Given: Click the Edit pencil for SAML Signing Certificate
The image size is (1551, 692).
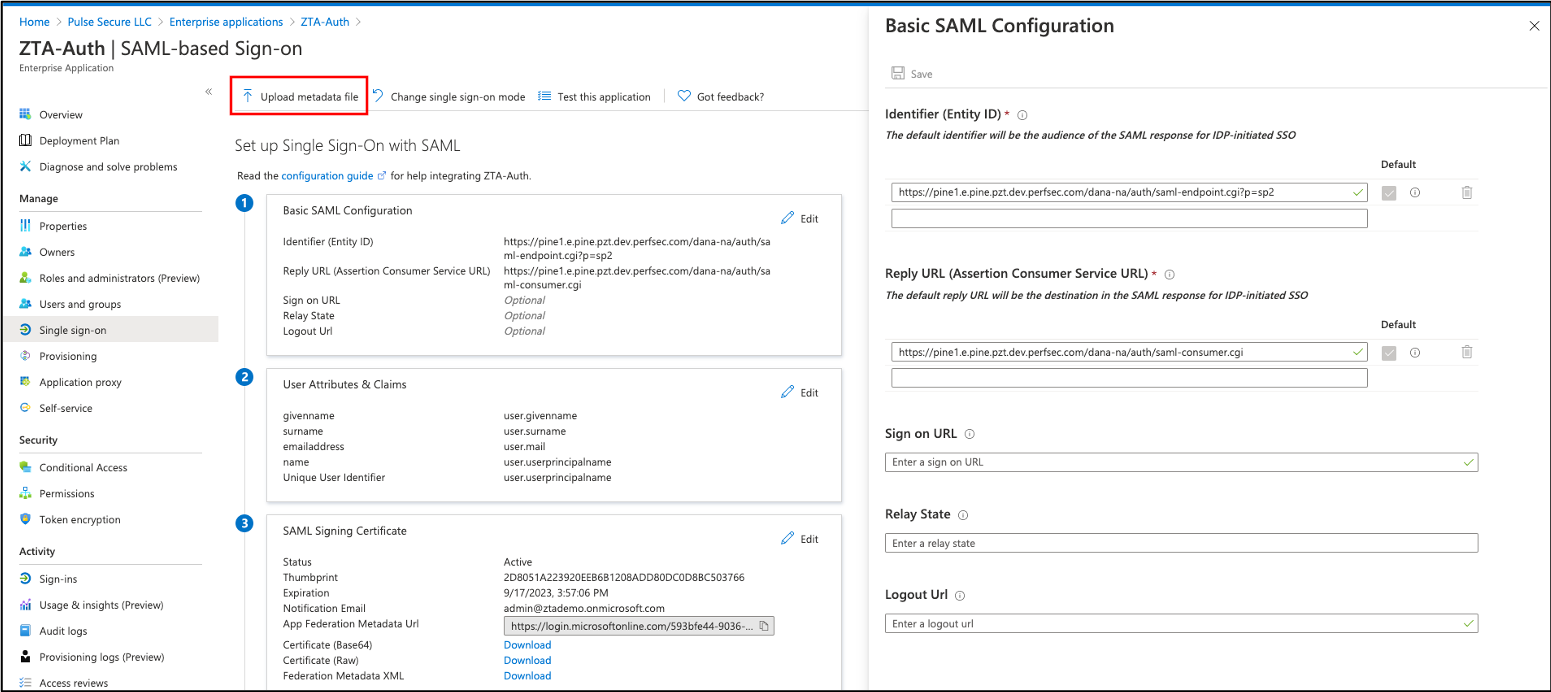Looking at the screenshot, I should point(789,538).
